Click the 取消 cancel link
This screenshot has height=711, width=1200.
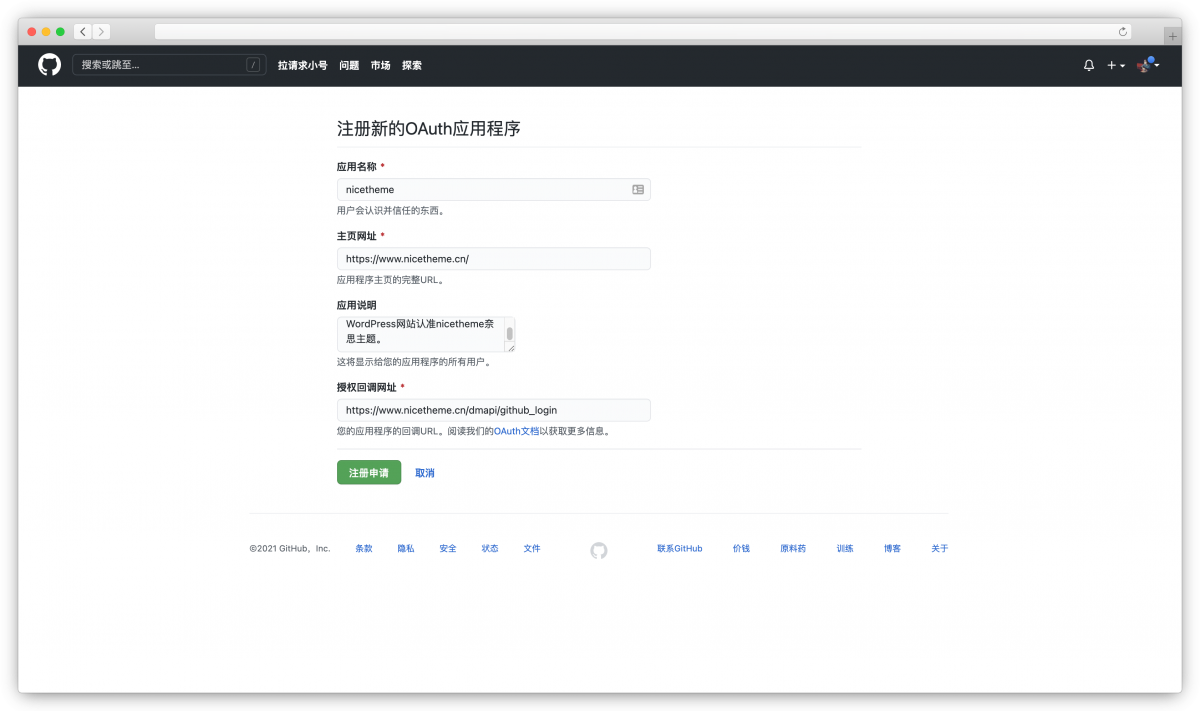[425, 473]
